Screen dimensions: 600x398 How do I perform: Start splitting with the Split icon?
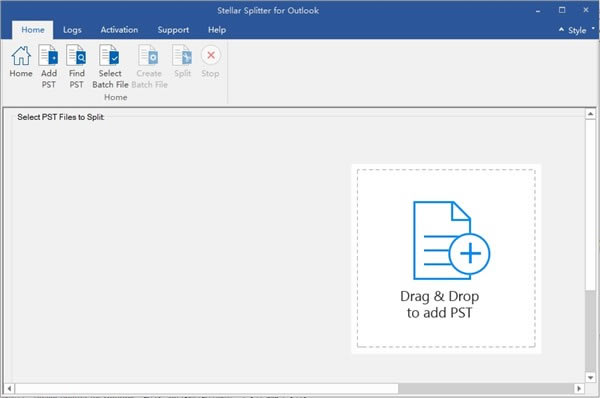[x=182, y=55]
